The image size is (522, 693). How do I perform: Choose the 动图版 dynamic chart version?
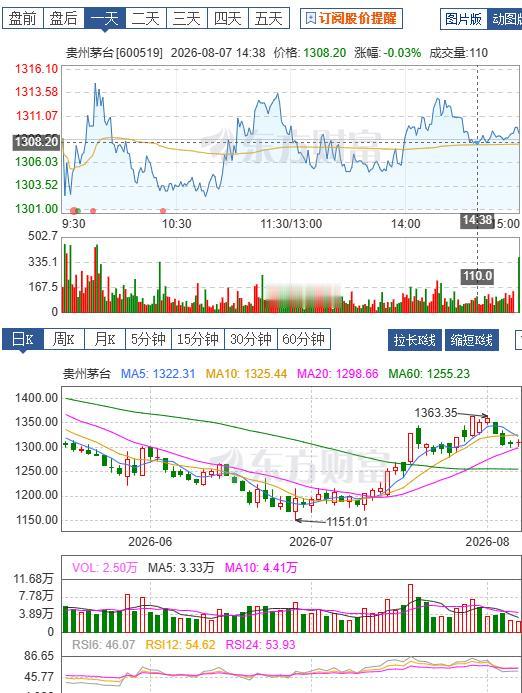(505, 19)
